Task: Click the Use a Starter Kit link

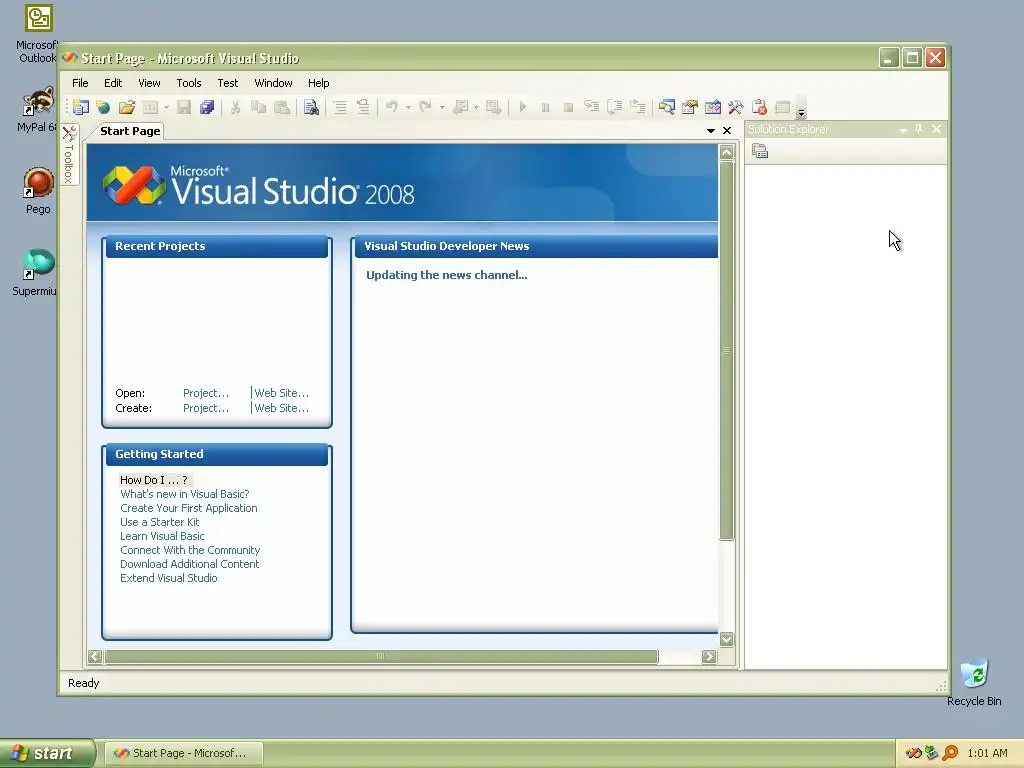Action: [159, 522]
